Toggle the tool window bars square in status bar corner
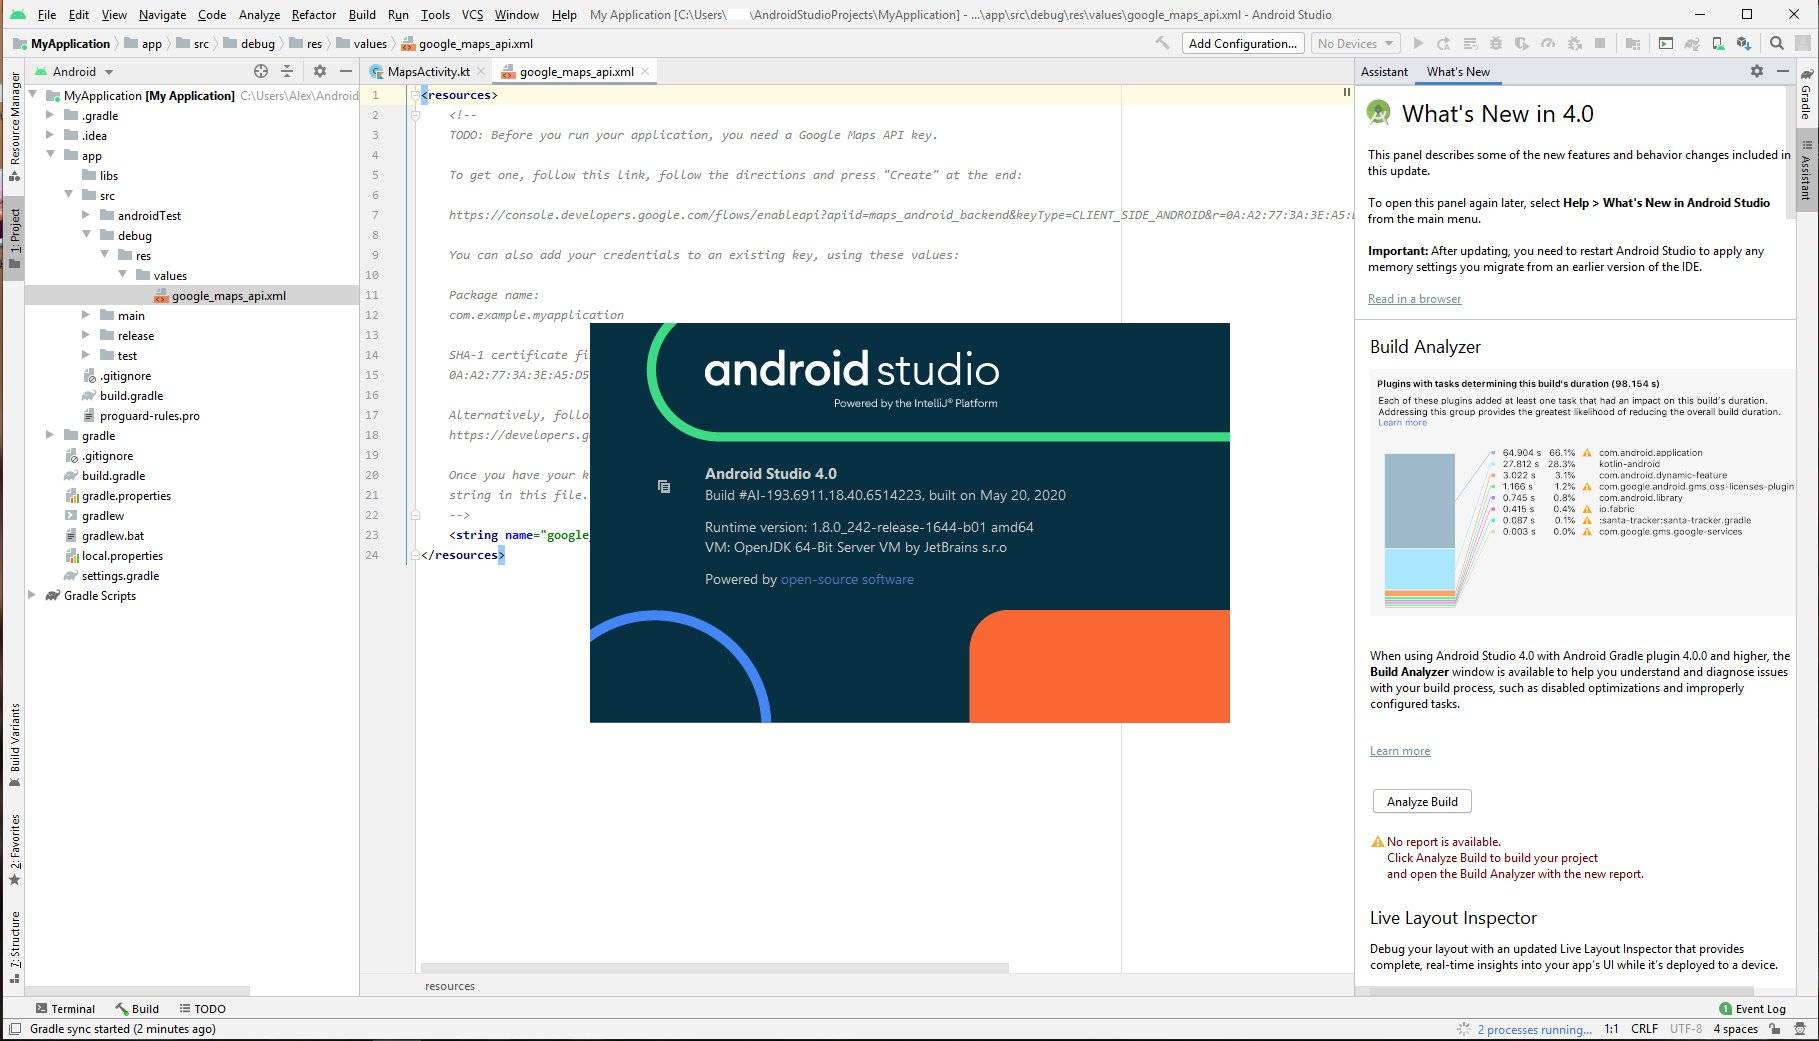 pos(14,1029)
